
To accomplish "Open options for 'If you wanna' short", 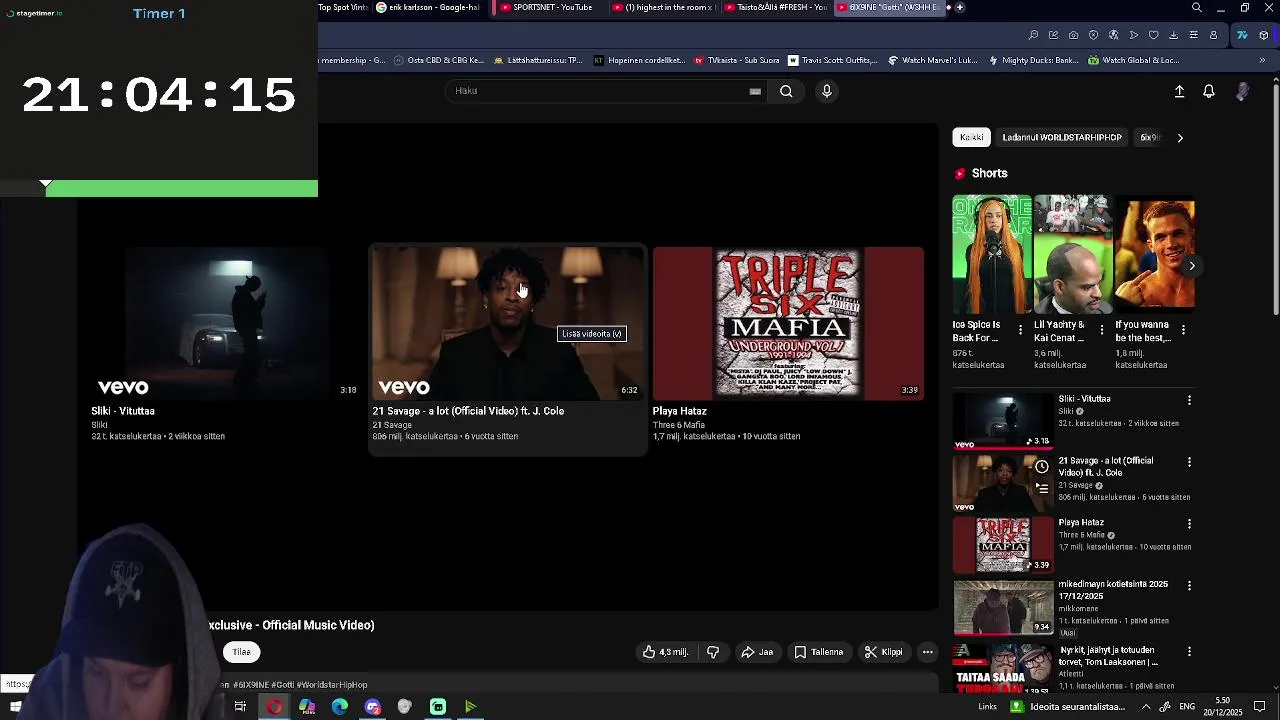I will pos(1183,329).
